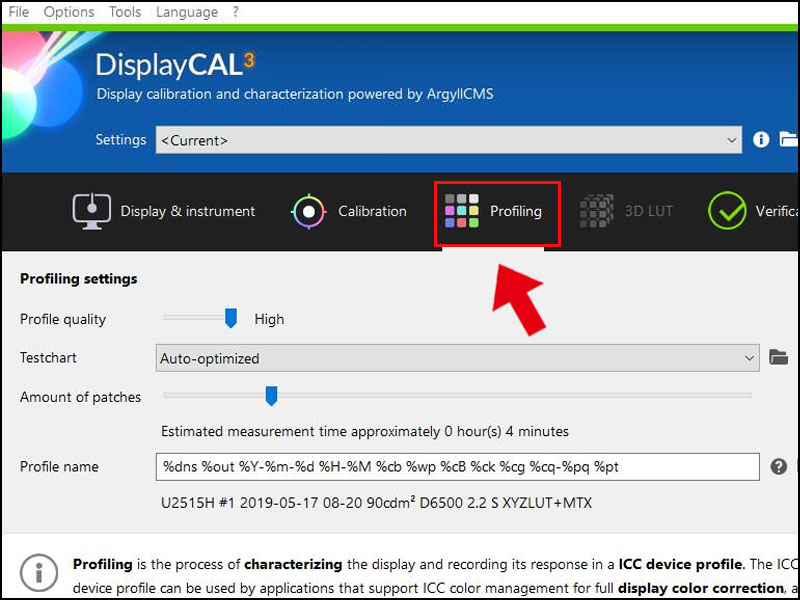
Task: Click the 'Profile name' label
Action: click(x=59, y=467)
